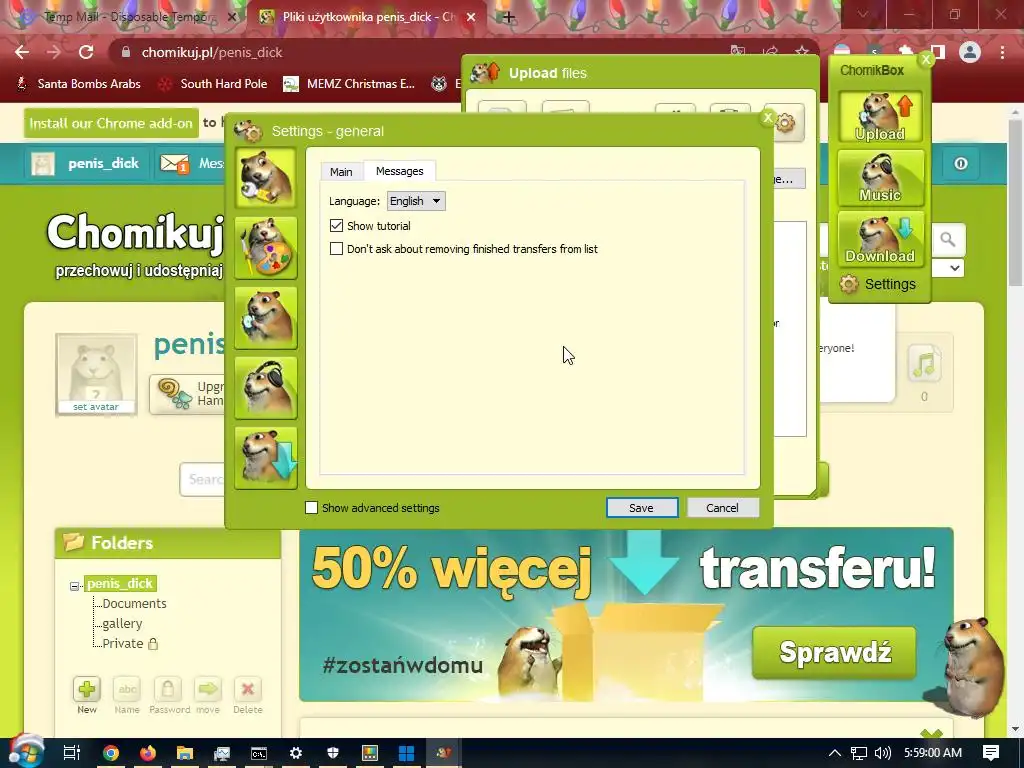Close the ChomikBox widget
Screen dimensions: 1024x768
pyautogui.click(x=925, y=59)
